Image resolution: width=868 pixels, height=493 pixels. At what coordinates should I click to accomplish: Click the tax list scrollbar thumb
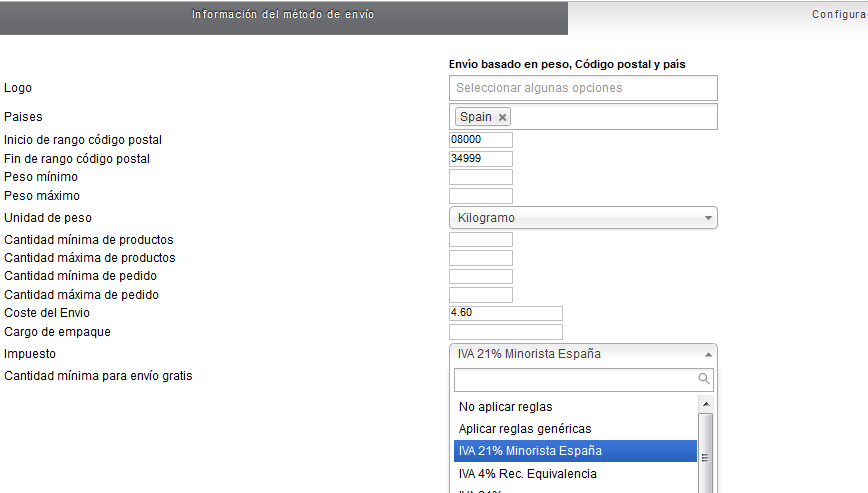coord(705,456)
